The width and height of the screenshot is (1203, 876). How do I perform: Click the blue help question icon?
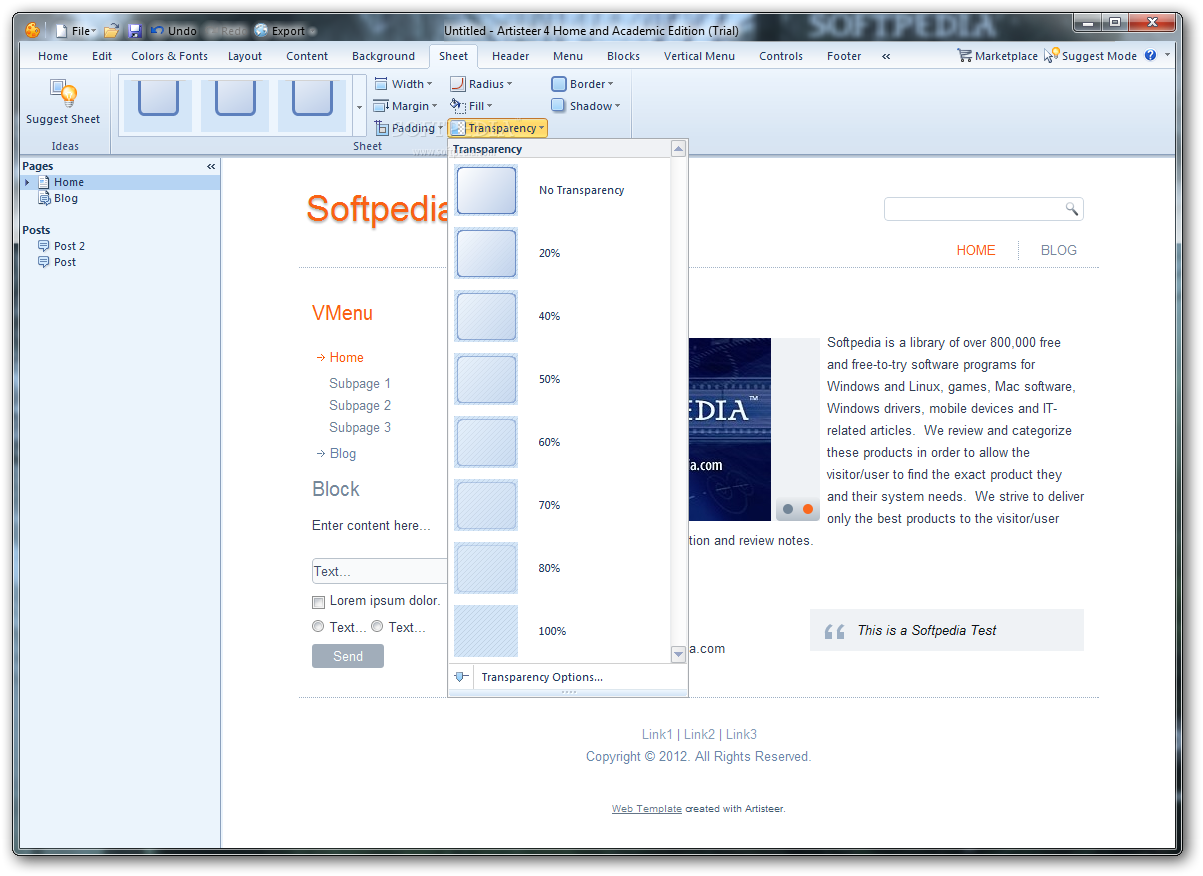pos(1150,56)
